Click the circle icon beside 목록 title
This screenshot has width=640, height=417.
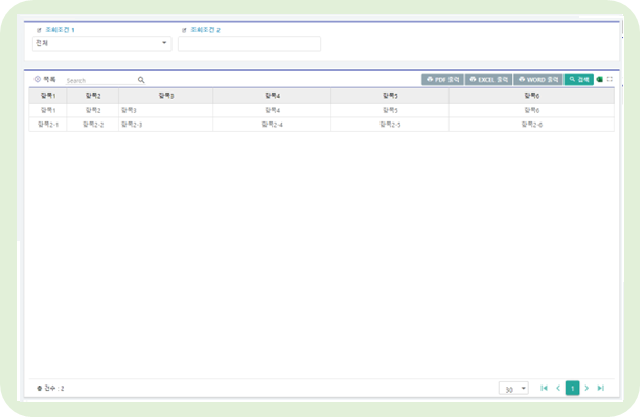pos(38,79)
